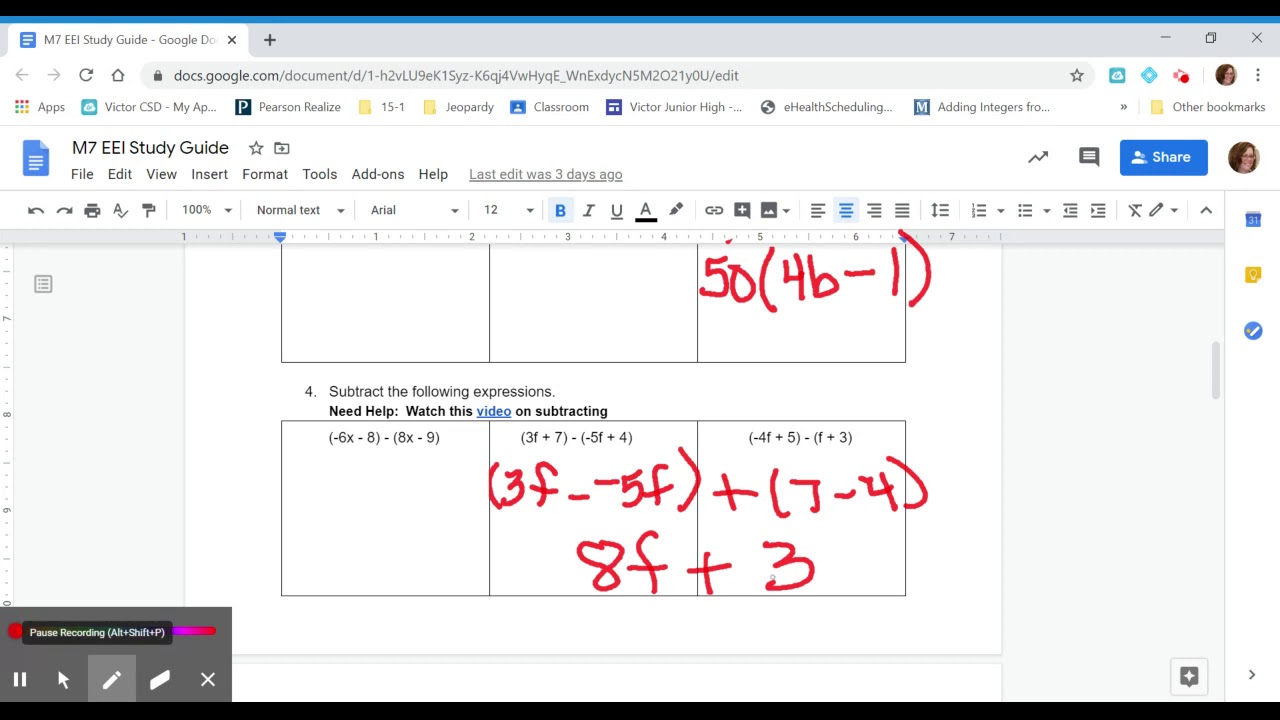
Task: Bookmark this page with star icon
Action: tap(1077, 75)
